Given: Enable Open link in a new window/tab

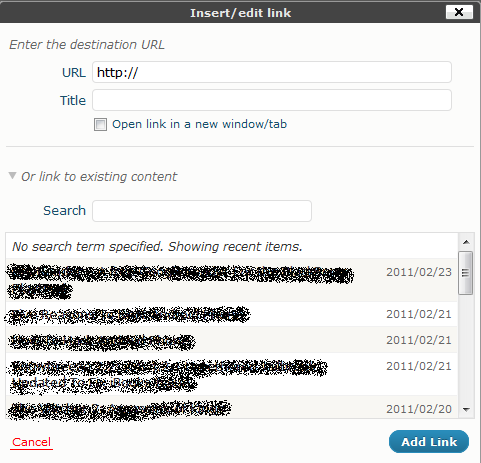Looking at the screenshot, I should [100, 124].
